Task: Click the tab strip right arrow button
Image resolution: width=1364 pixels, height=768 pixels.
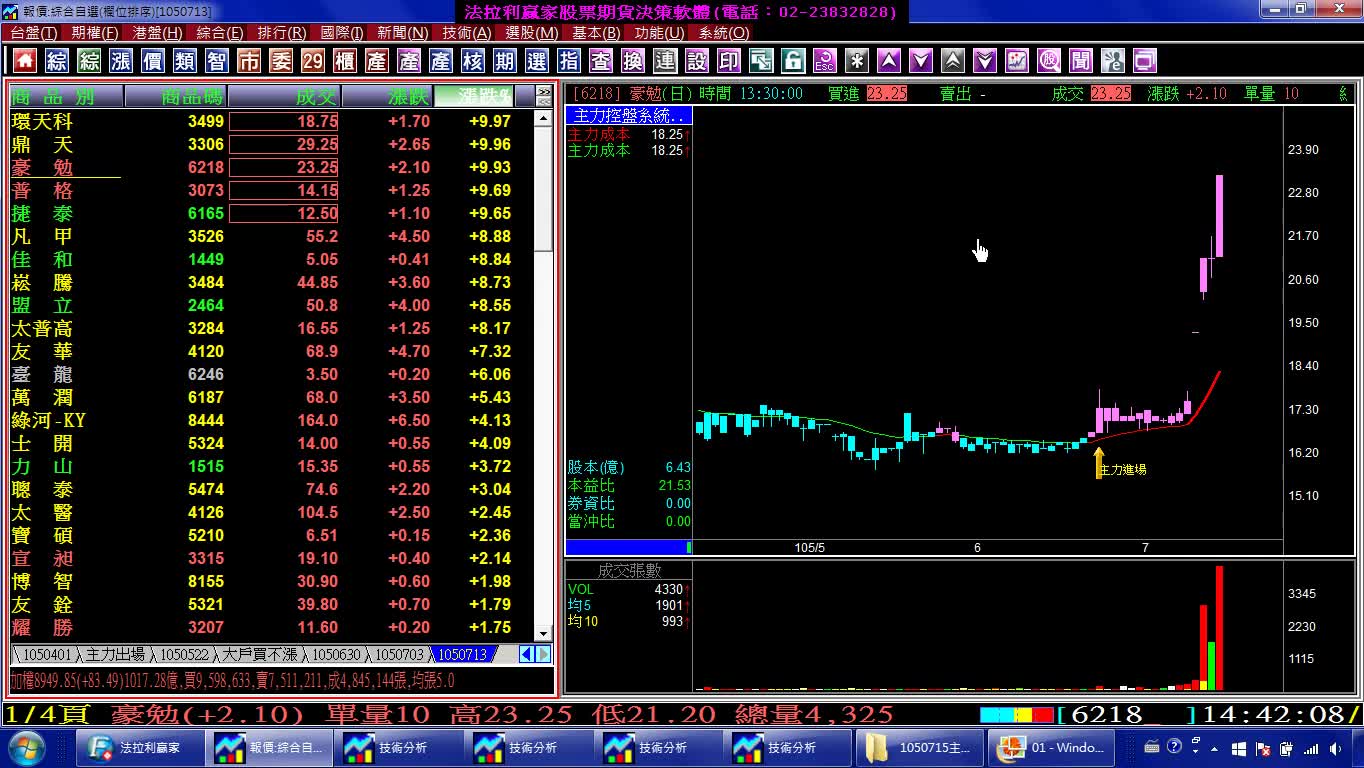Action: pos(543,654)
